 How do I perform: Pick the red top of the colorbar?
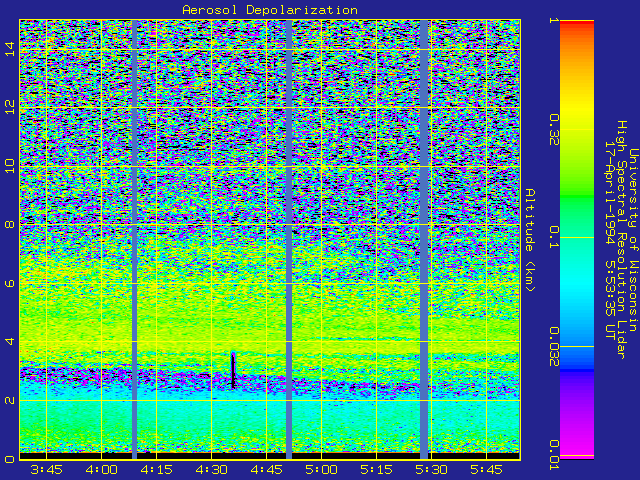point(577,24)
